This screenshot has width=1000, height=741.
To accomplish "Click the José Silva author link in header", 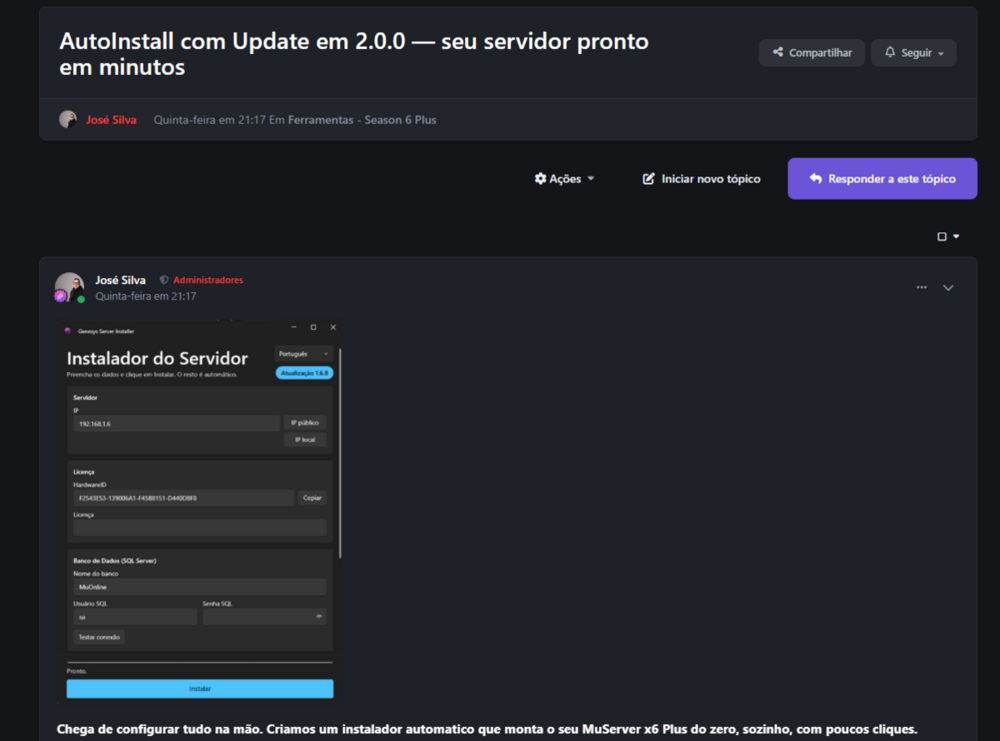I will pos(111,120).
